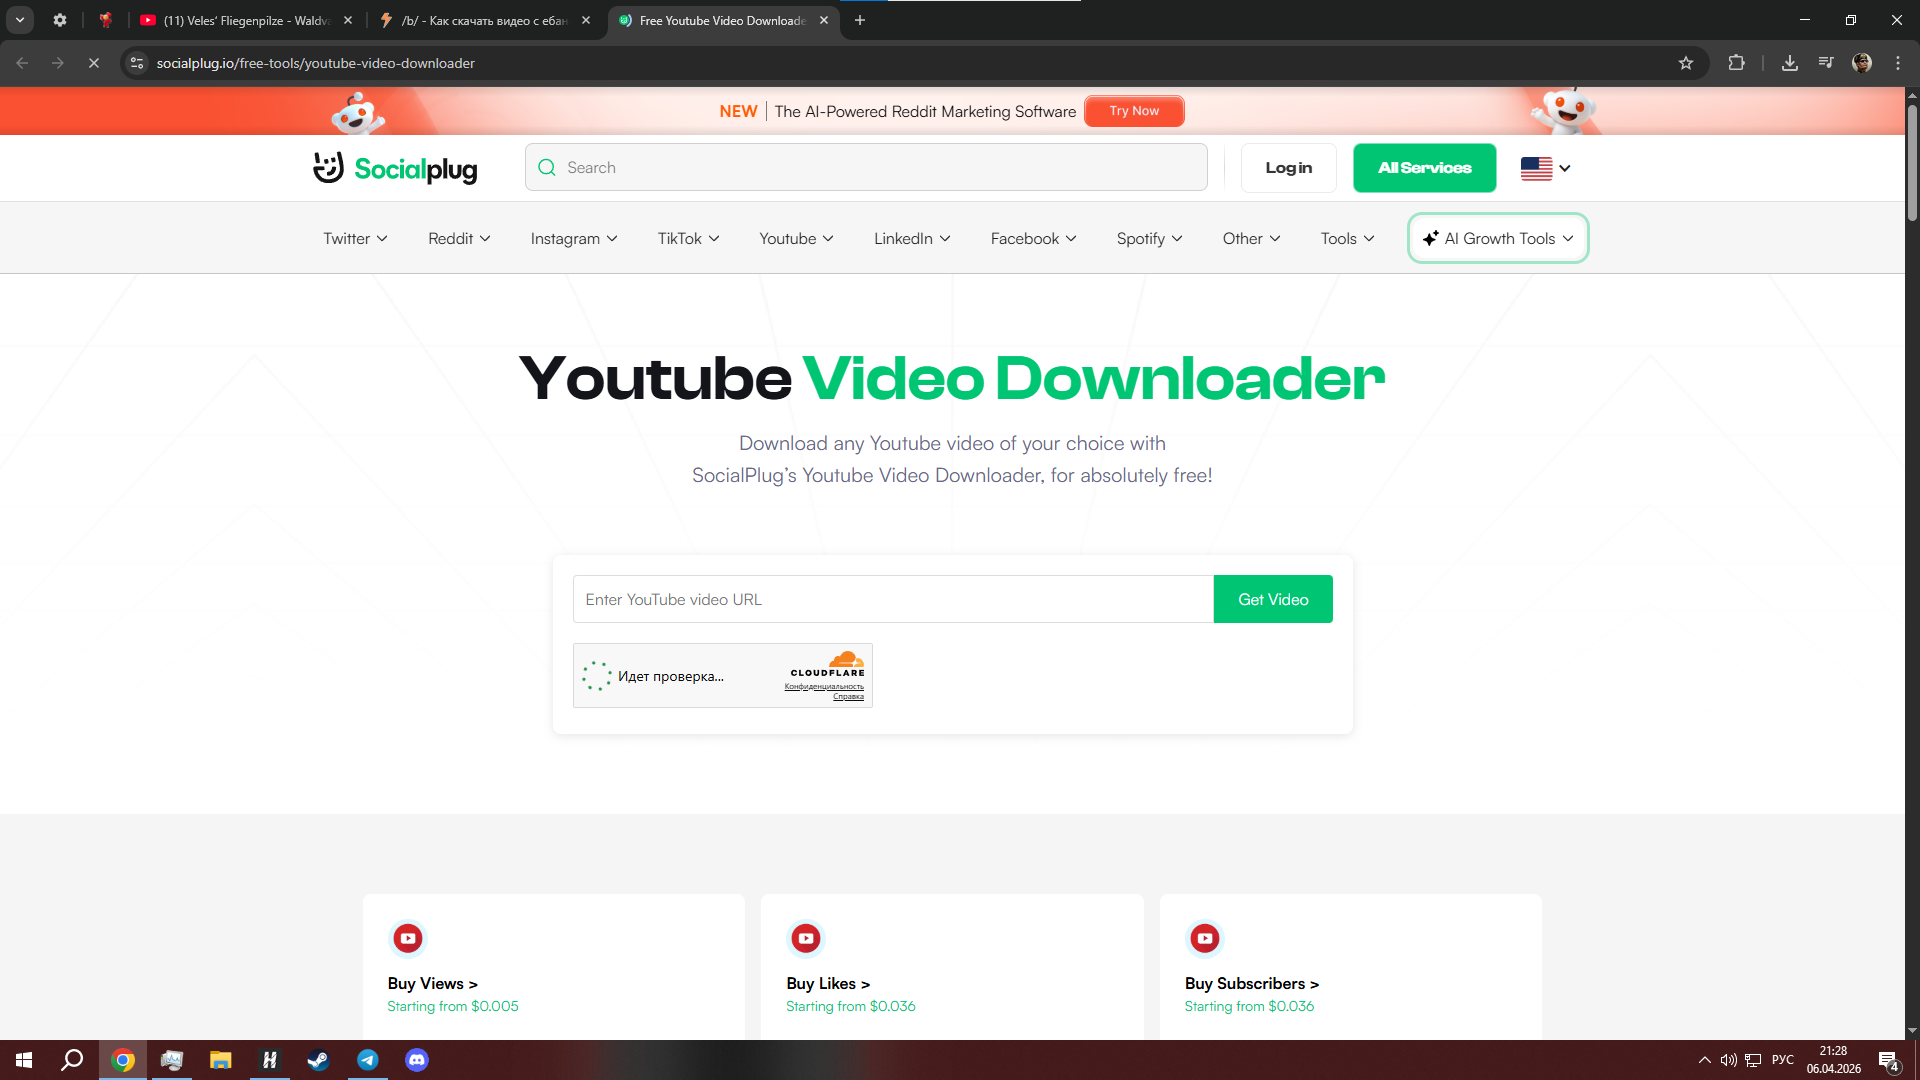Image resolution: width=1920 pixels, height=1080 pixels.
Task: Bookmark page with the star icon
Action: click(1686, 63)
